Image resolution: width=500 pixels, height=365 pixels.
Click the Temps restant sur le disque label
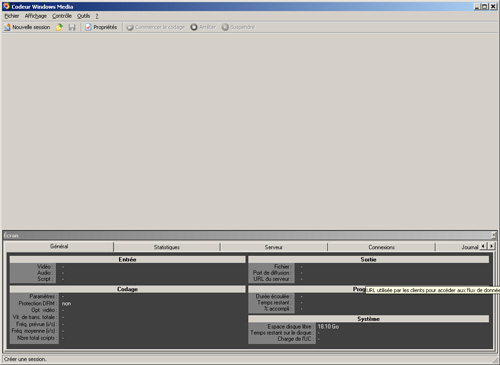click(282, 333)
